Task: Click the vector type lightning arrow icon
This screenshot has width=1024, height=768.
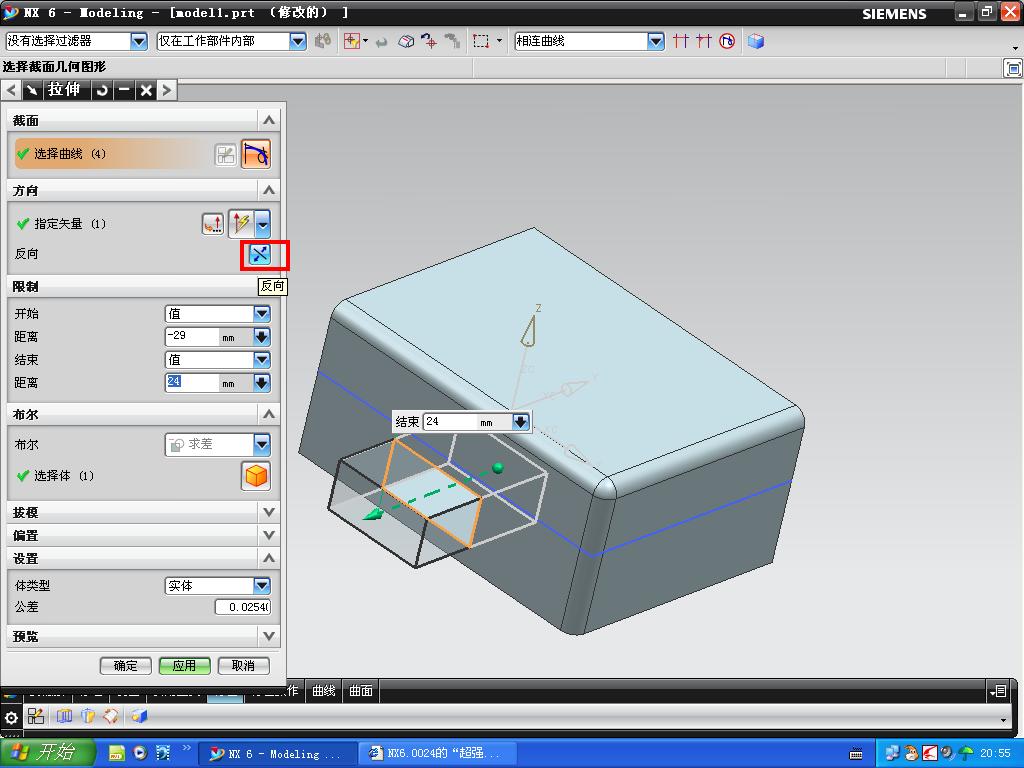Action: (242, 224)
